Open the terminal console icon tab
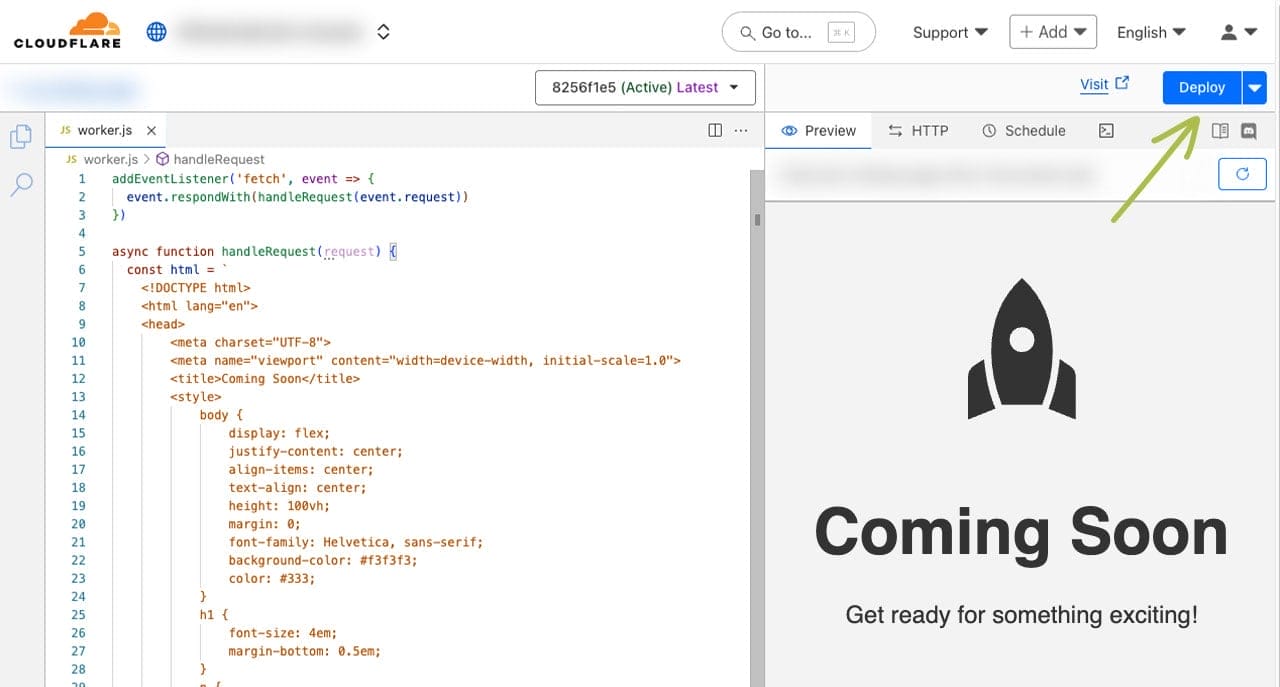 (1106, 130)
